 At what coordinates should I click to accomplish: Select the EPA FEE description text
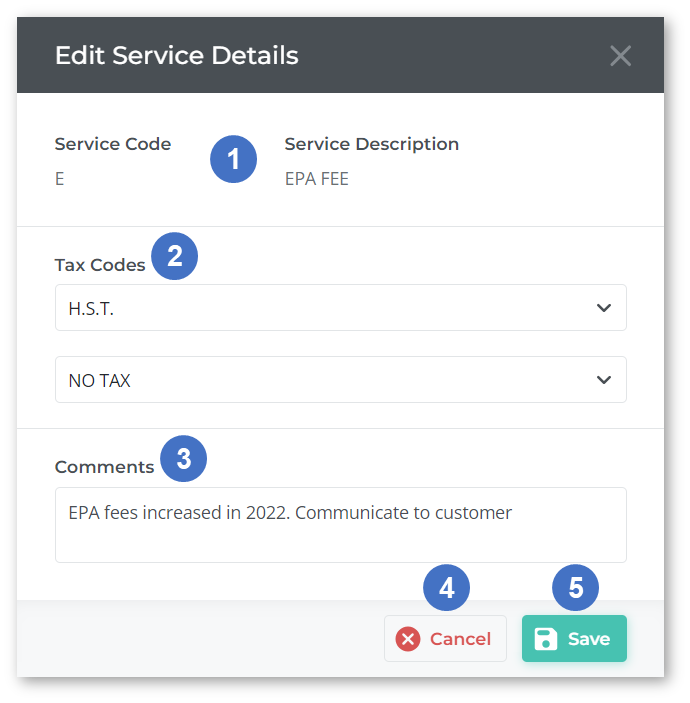(317, 179)
